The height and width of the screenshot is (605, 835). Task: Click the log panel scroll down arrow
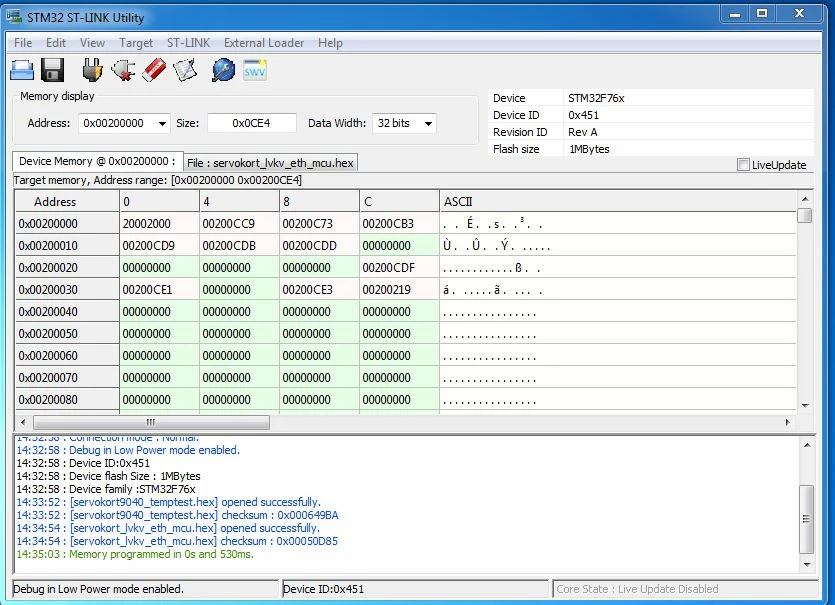tap(807, 565)
